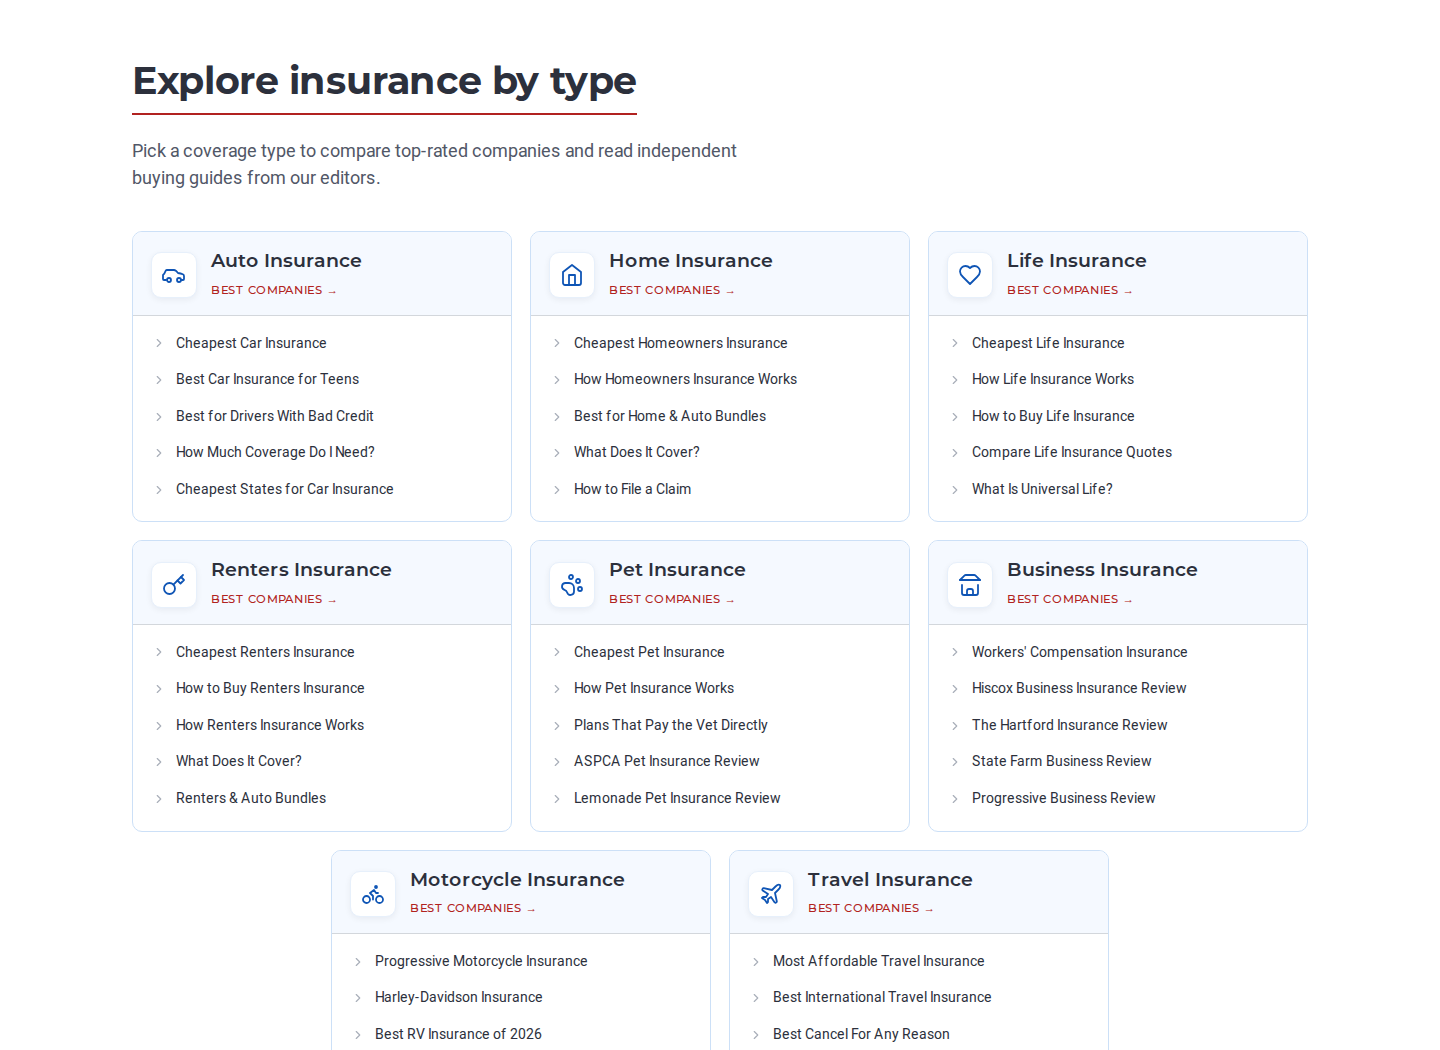Read How Life Insurance Works
This screenshot has height=1050, width=1440.
click(x=1053, y=379)
